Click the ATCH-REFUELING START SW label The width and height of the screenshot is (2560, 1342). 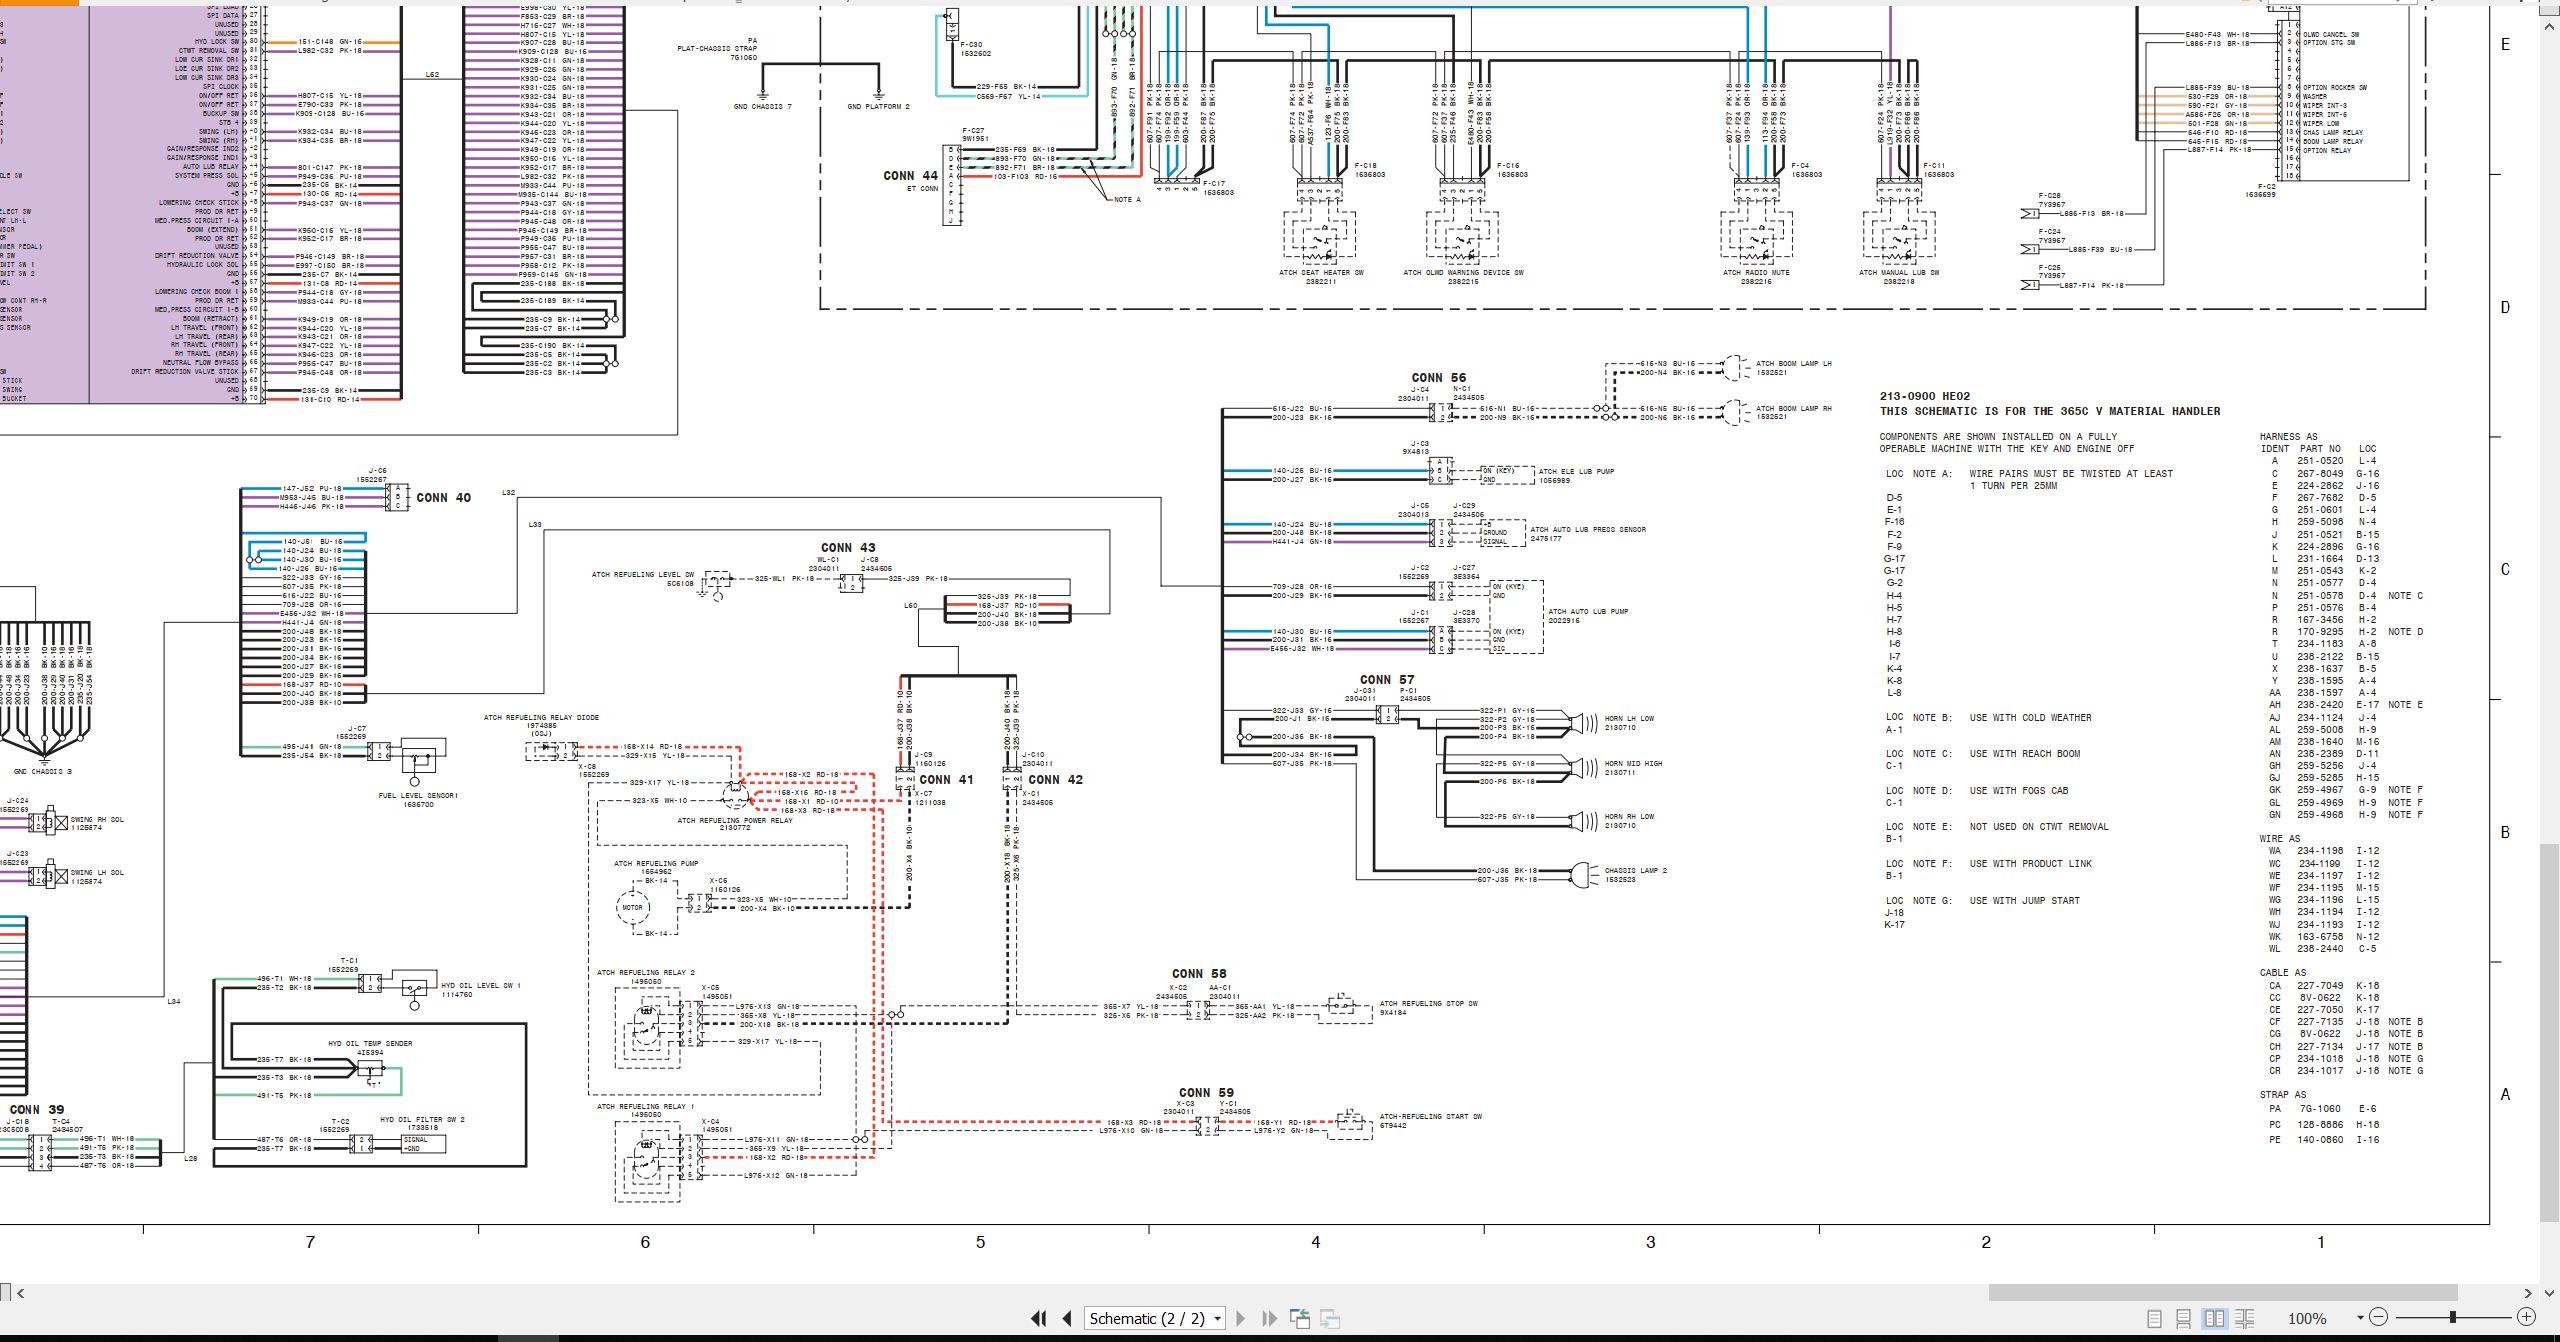click(1431, 1116)
